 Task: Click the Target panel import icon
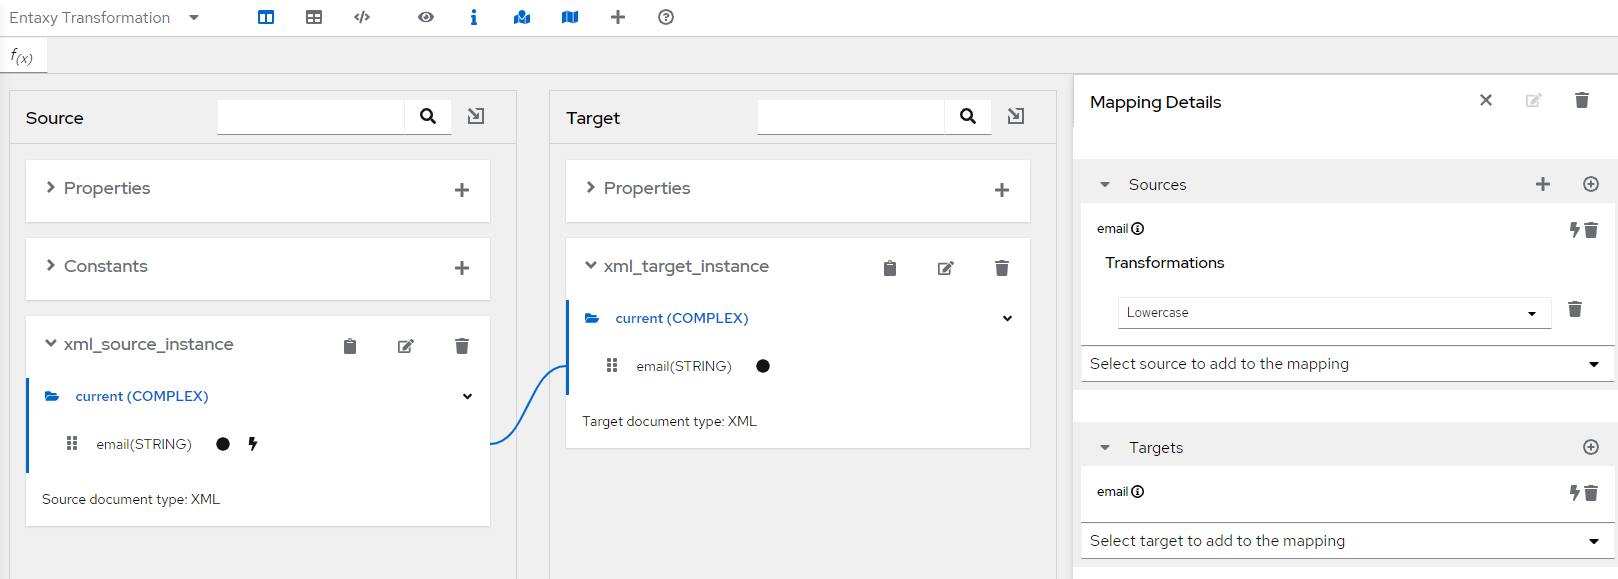[1016, 116]
